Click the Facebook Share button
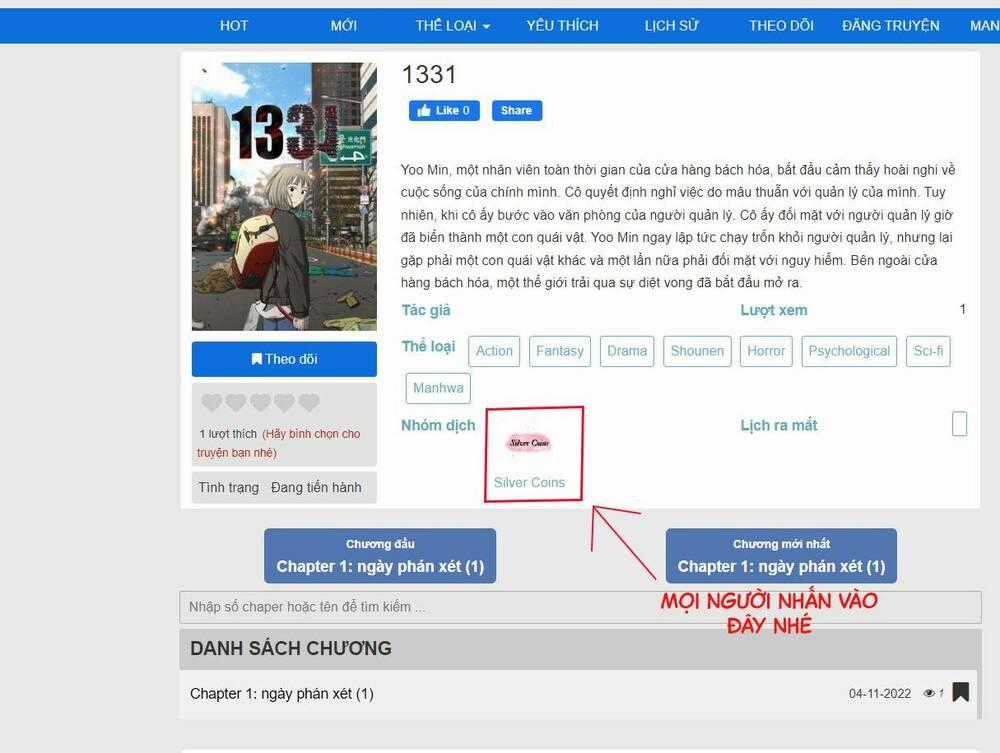 (516, 110)
